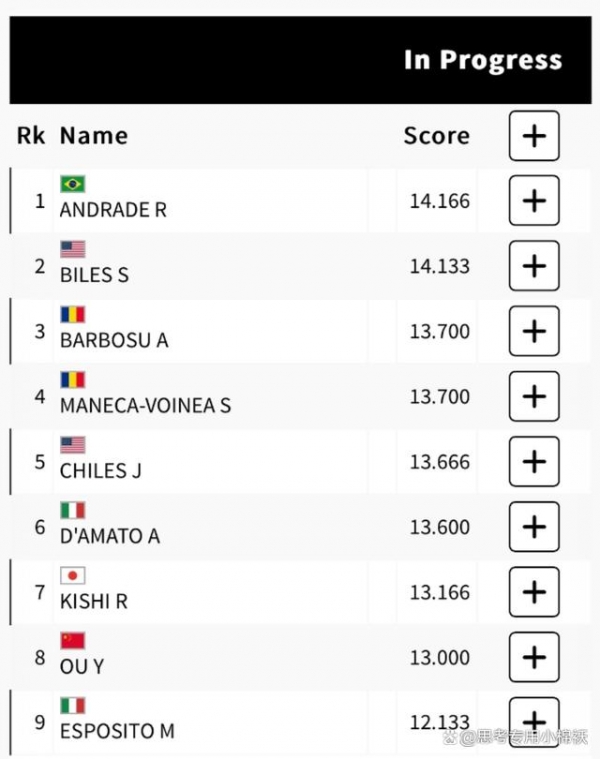Expand MANECA-VOINEA S score breakdown
600x759 pixels.
coord(534,396)
